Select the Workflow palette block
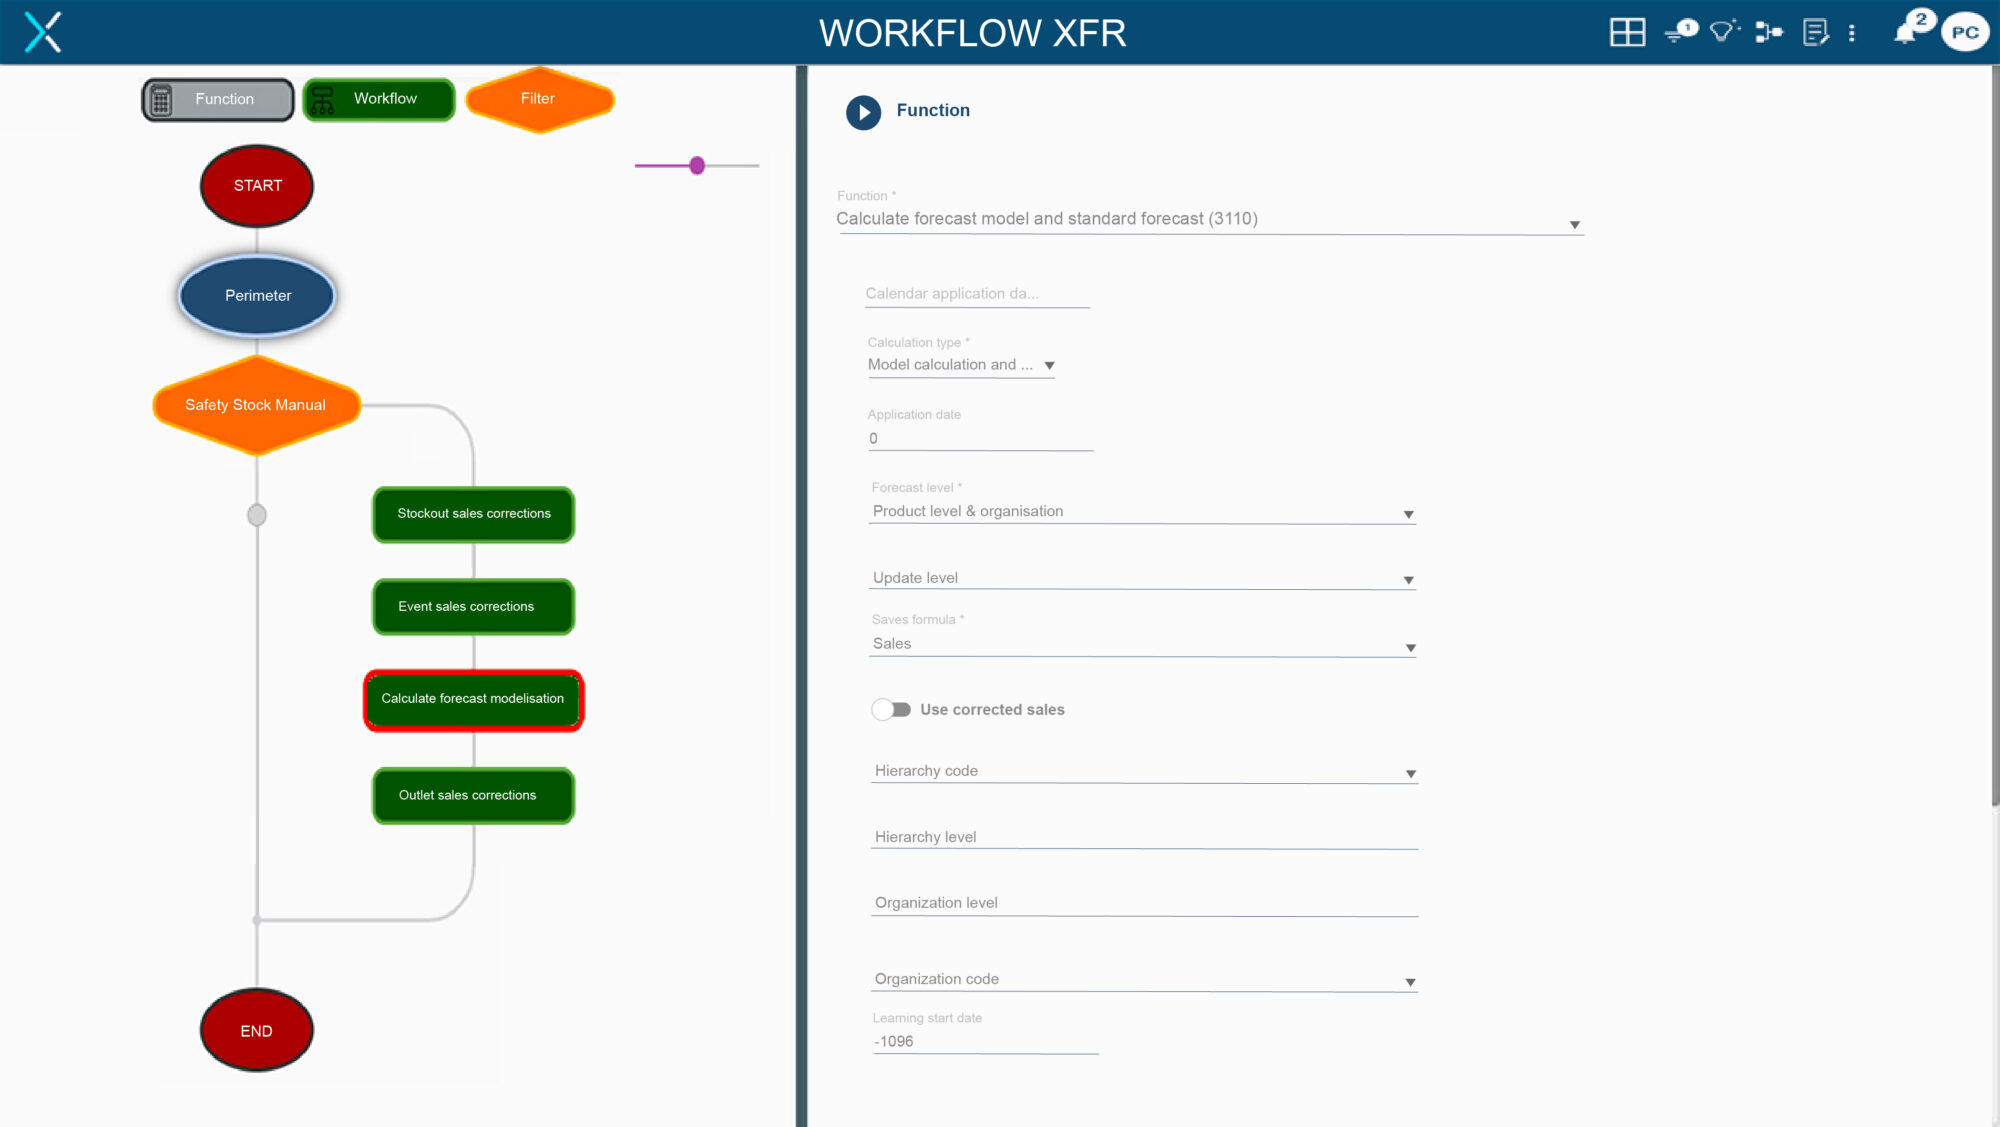Screen dimensions: 2000x1127 pyautogui.click(x=379, y=99)
